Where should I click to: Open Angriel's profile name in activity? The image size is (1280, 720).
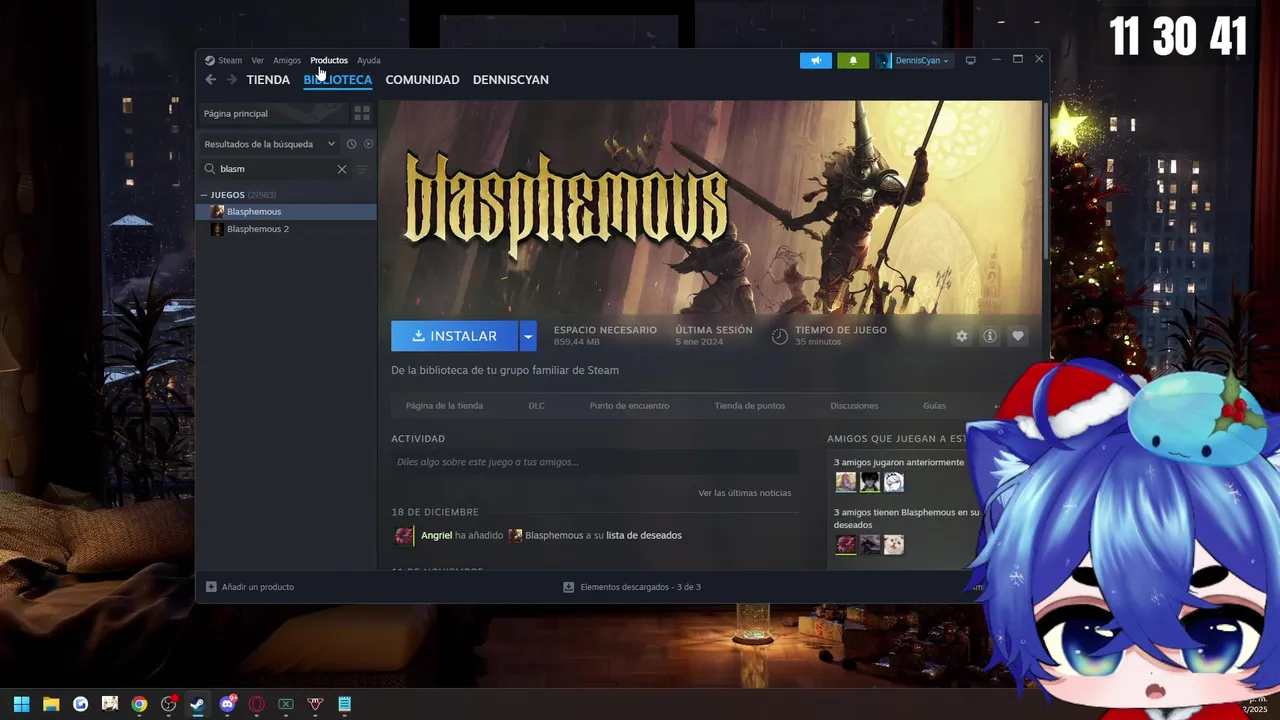click(436, 536)
